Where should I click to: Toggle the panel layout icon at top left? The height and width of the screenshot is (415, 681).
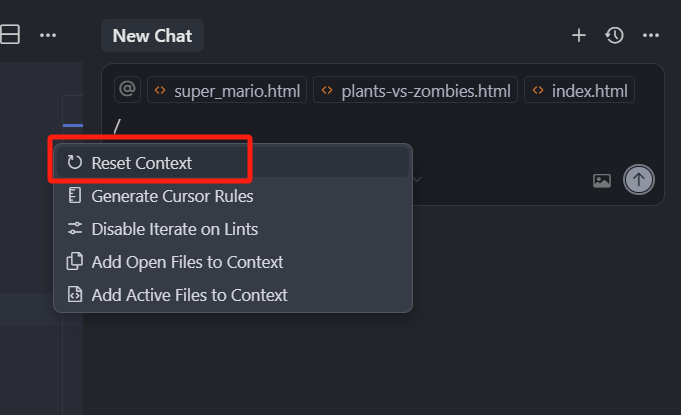pyautogui.click(x=10, y=34)
